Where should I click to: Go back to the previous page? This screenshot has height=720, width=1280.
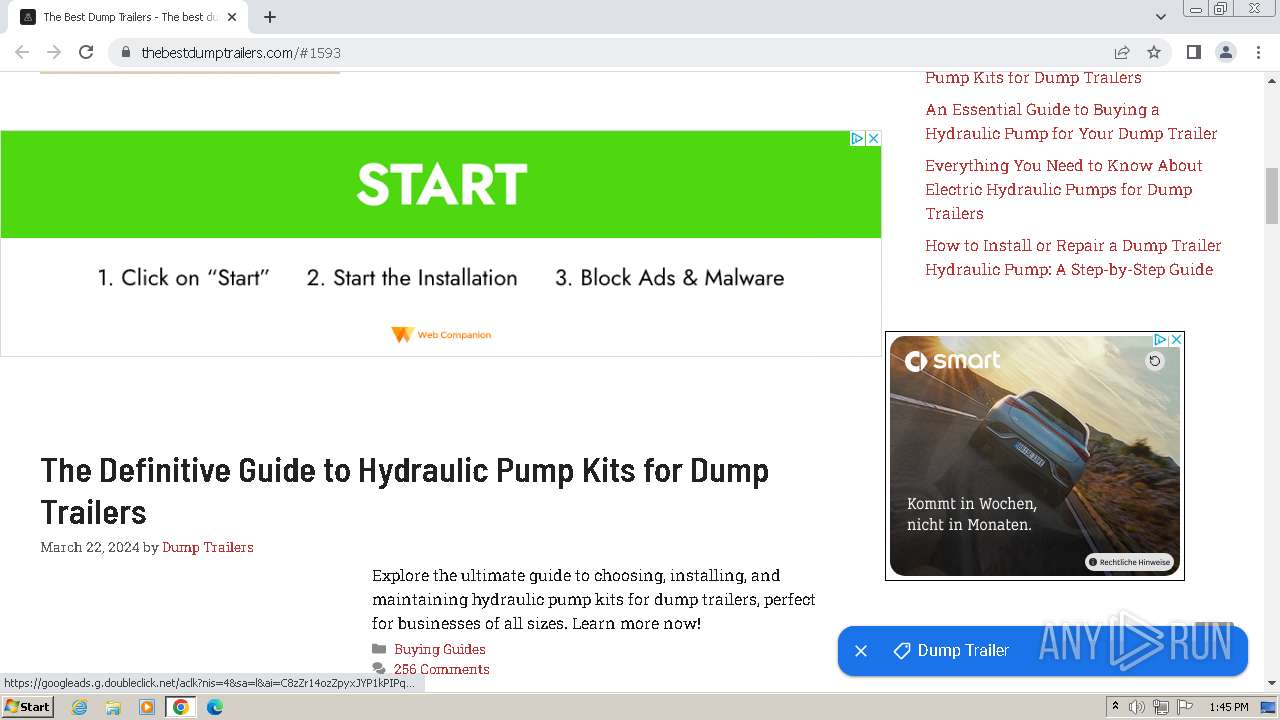point(22,52)
